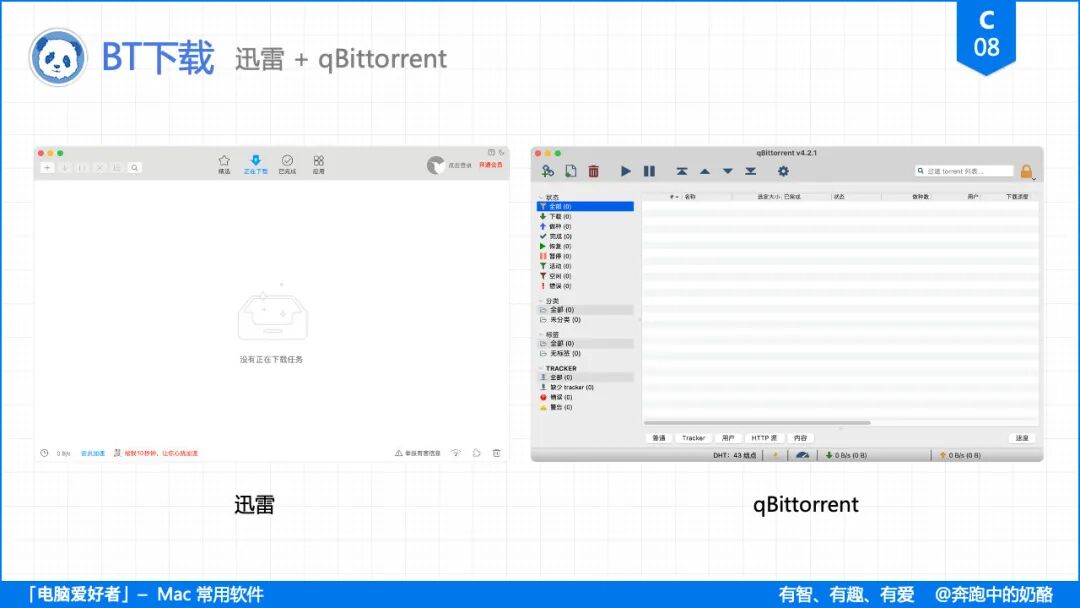
Task: Open qBittorrent settings gear icon
Action: [783, 171]
